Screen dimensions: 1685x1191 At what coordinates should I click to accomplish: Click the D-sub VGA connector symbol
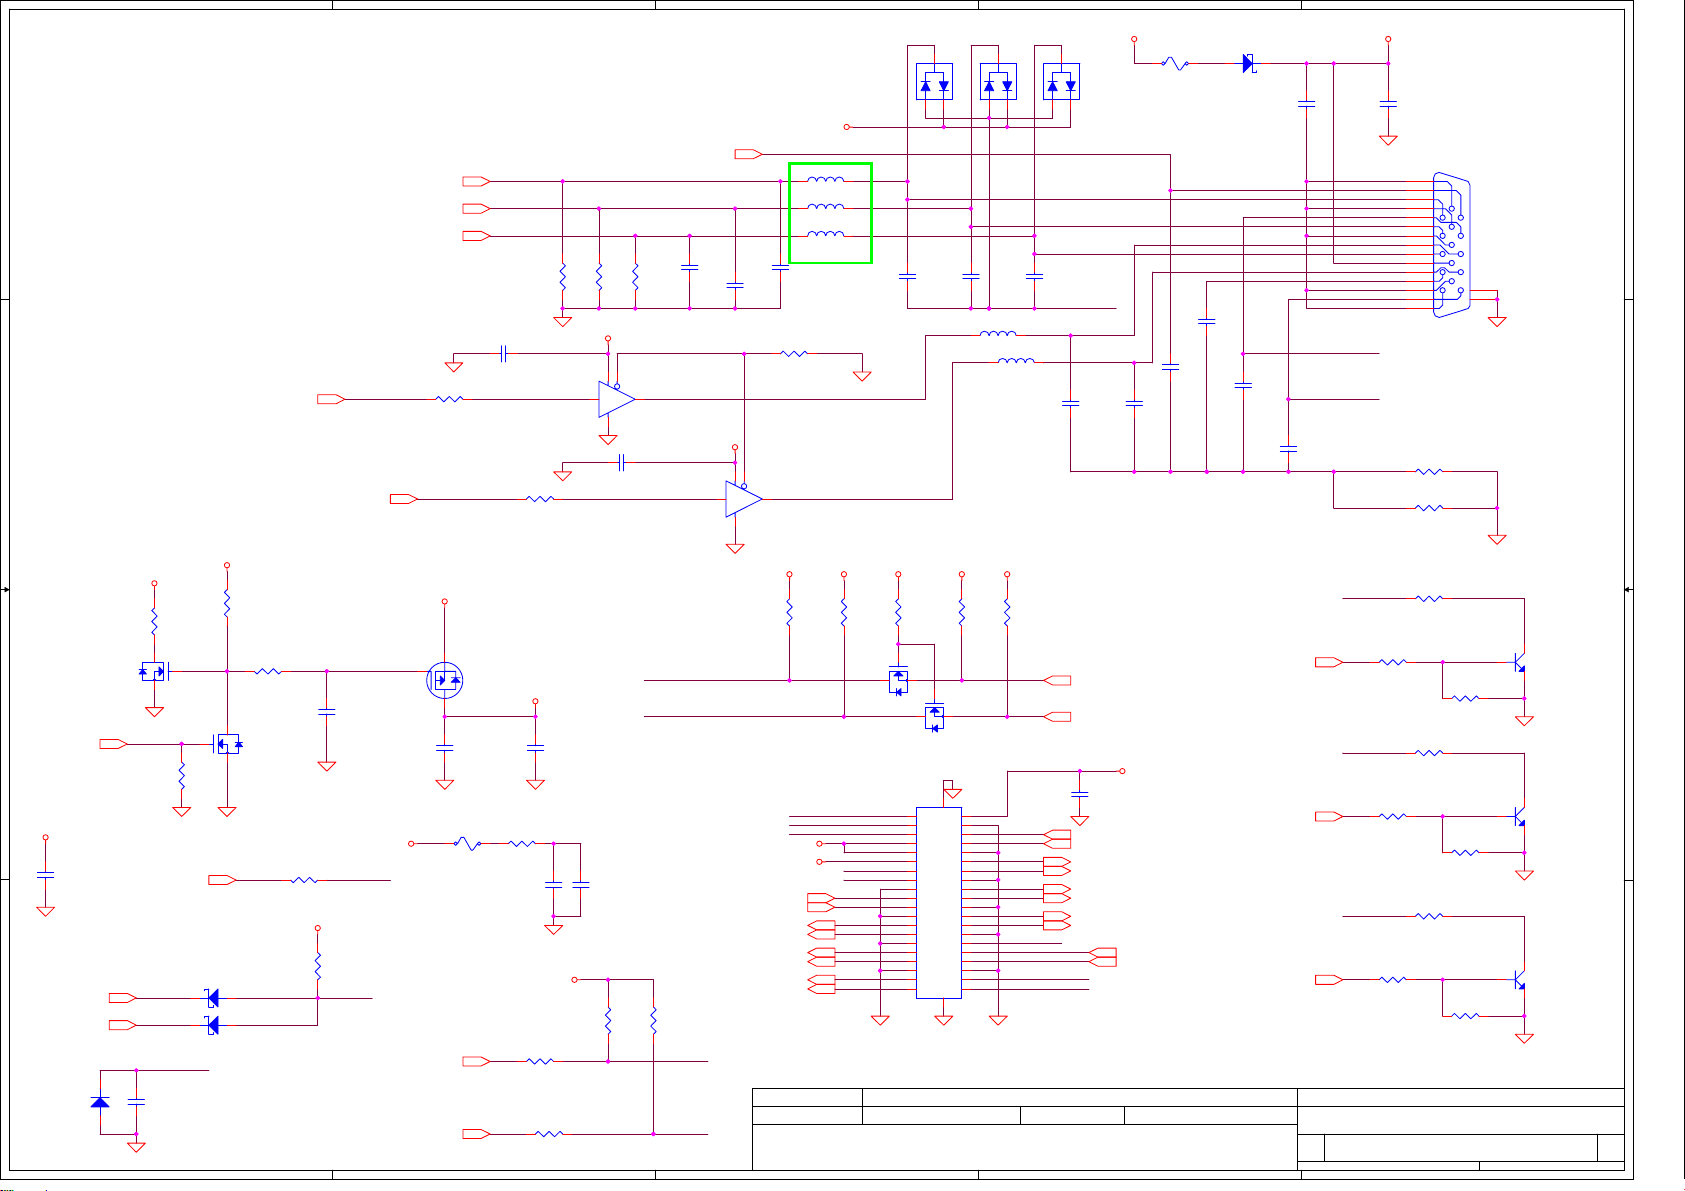(x=1451, y=246)
